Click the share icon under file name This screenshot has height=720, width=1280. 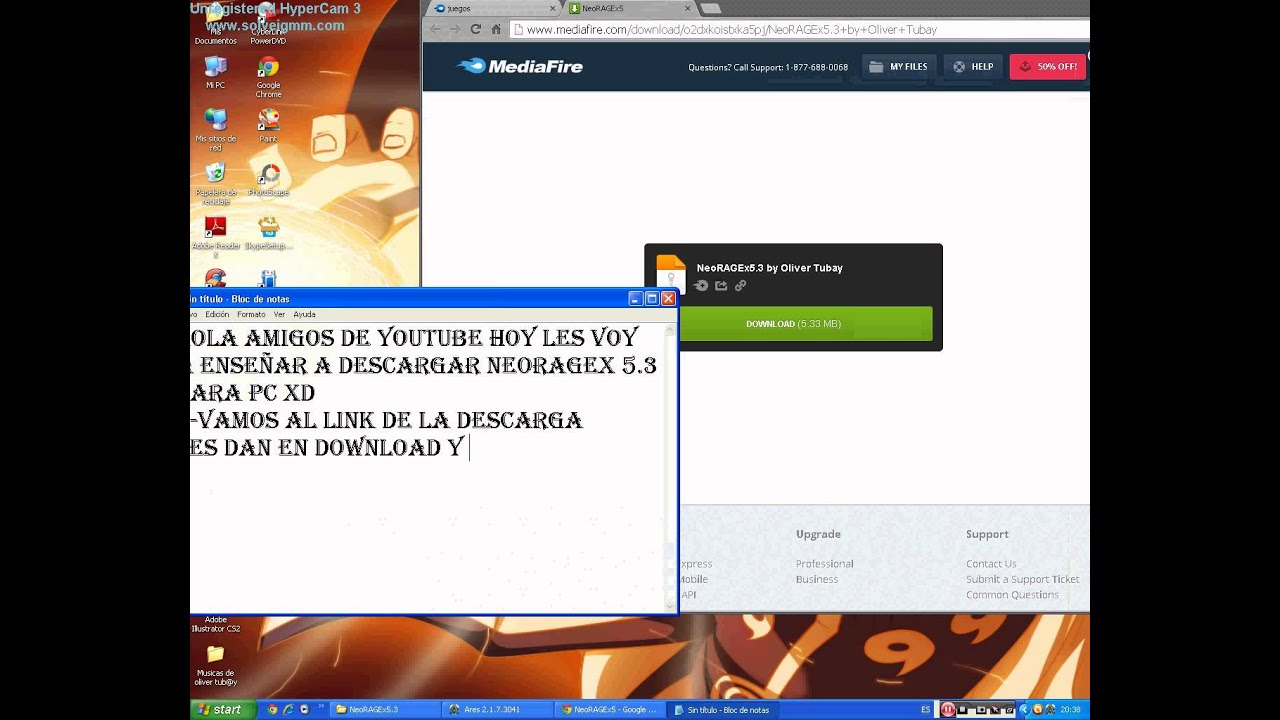(721, 285)
